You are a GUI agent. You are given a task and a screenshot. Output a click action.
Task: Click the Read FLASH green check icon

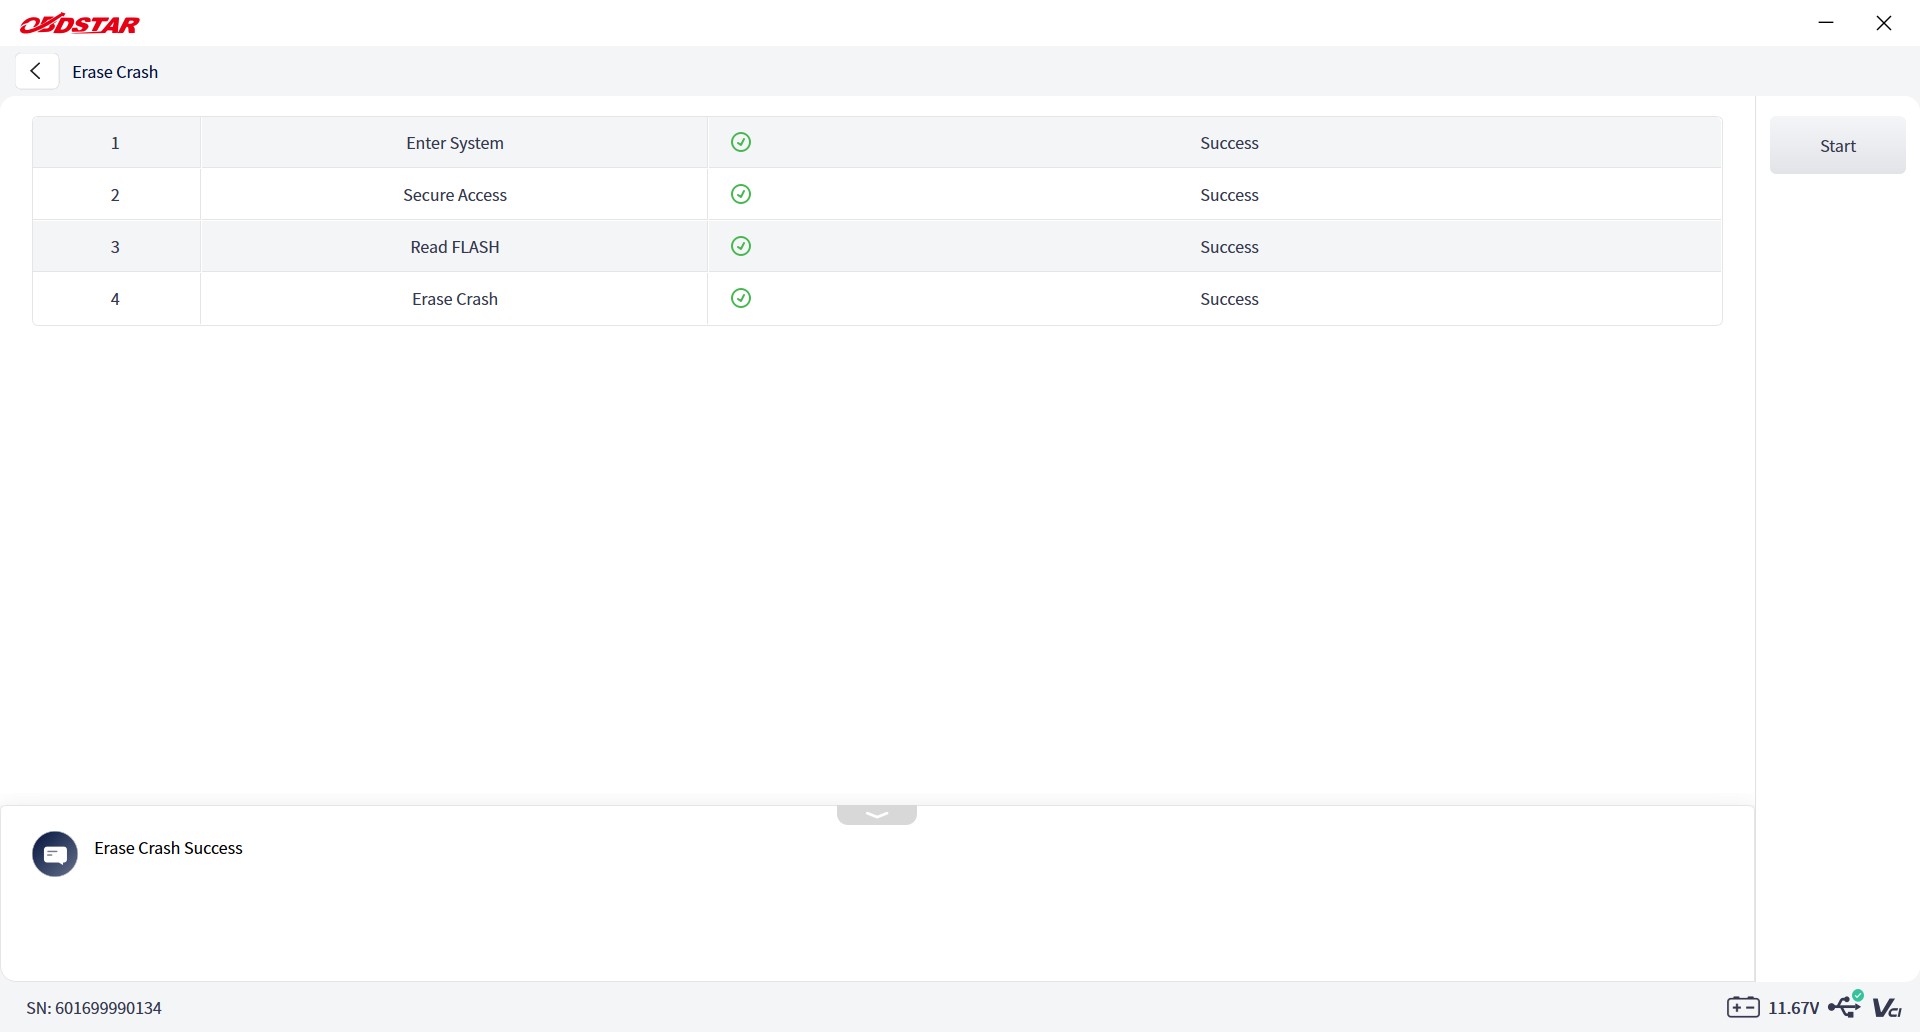pos(741,246)
